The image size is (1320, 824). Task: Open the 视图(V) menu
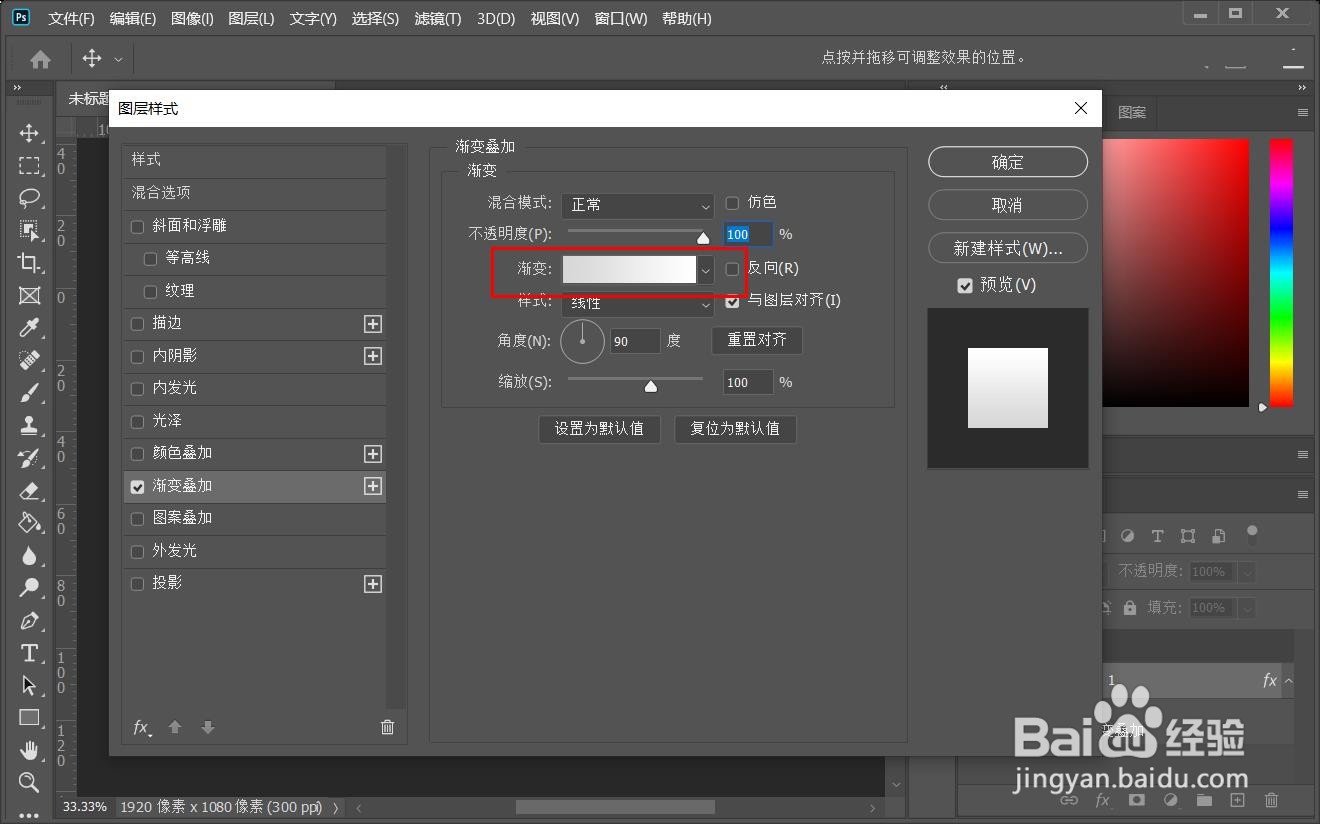coord(555,19)
